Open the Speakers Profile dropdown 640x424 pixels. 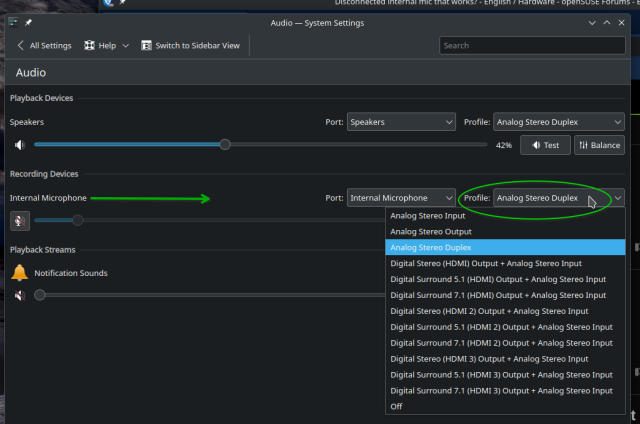[x=558, y=122]
